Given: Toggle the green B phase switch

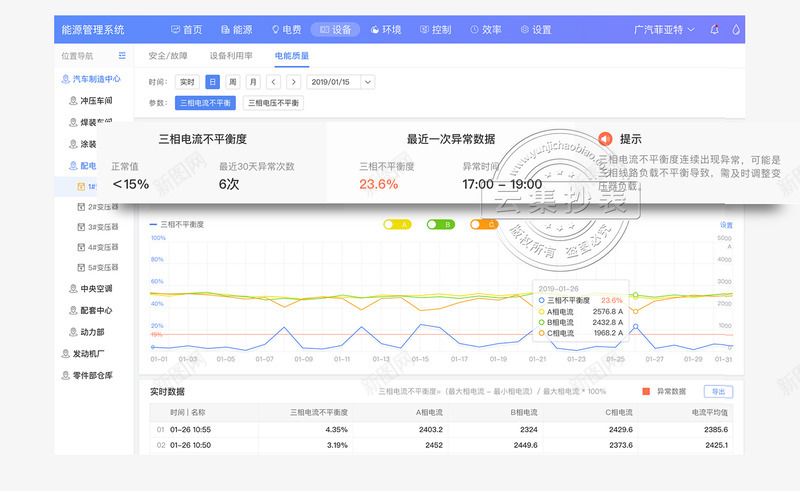Looking at the screenshot, I should (x=441, y=225).
